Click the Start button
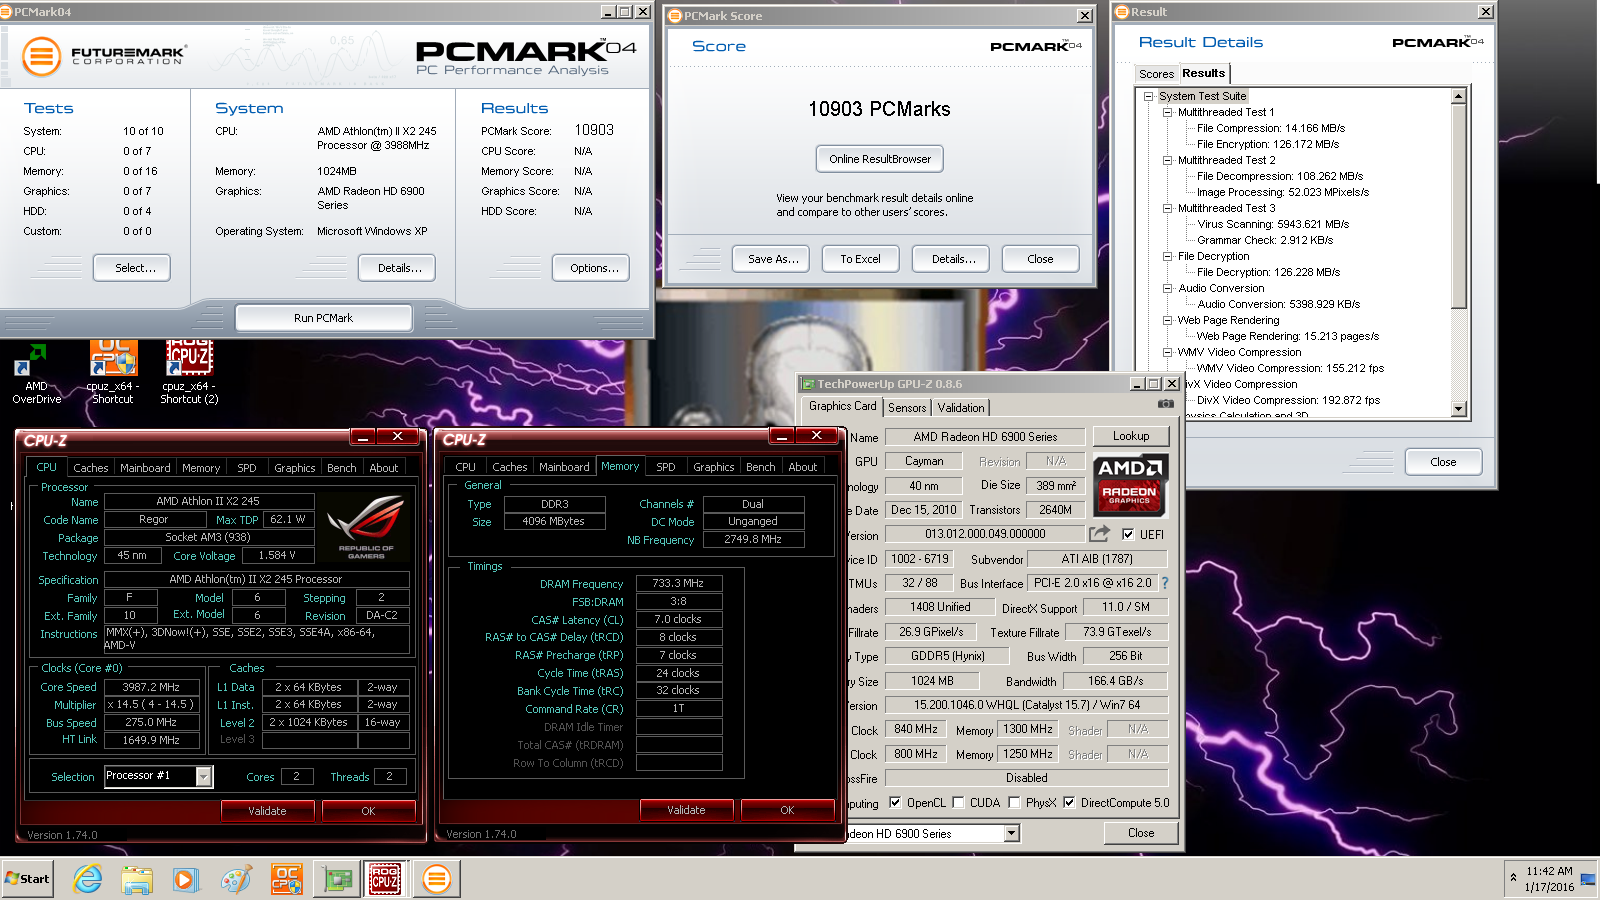 [27, 879]
